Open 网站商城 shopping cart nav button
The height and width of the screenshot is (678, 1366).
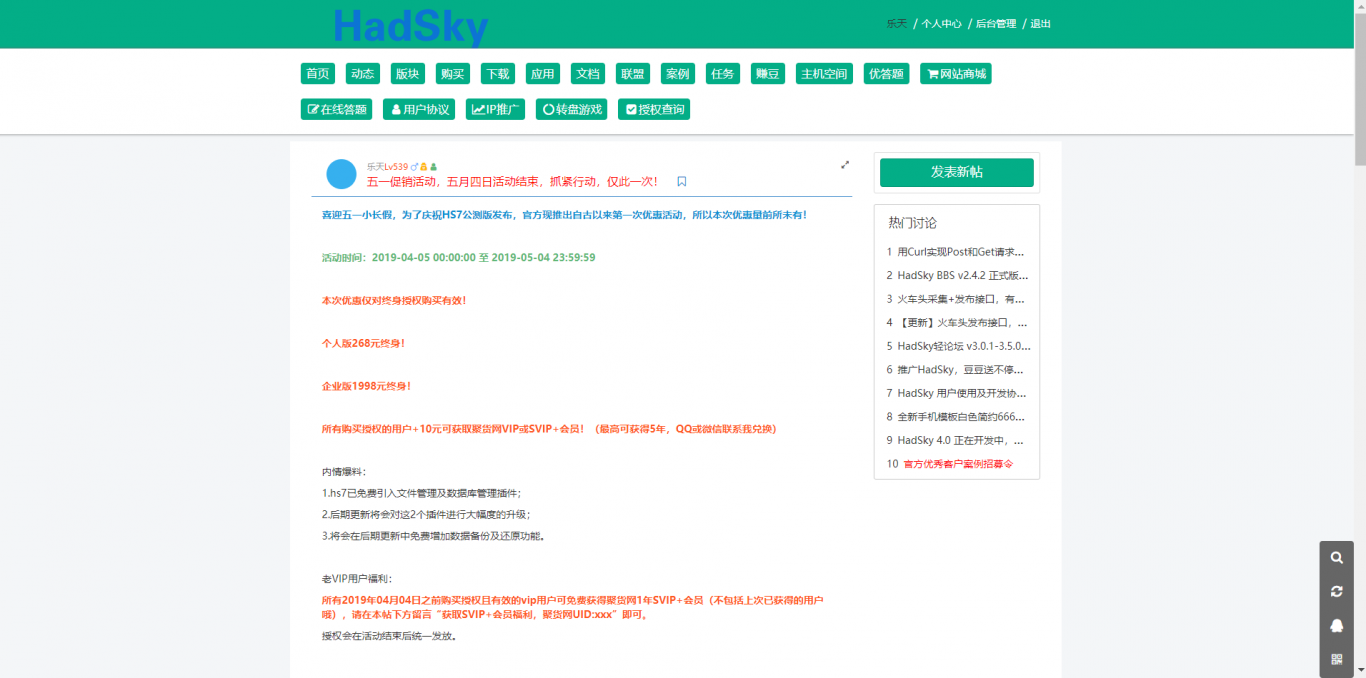956,74
